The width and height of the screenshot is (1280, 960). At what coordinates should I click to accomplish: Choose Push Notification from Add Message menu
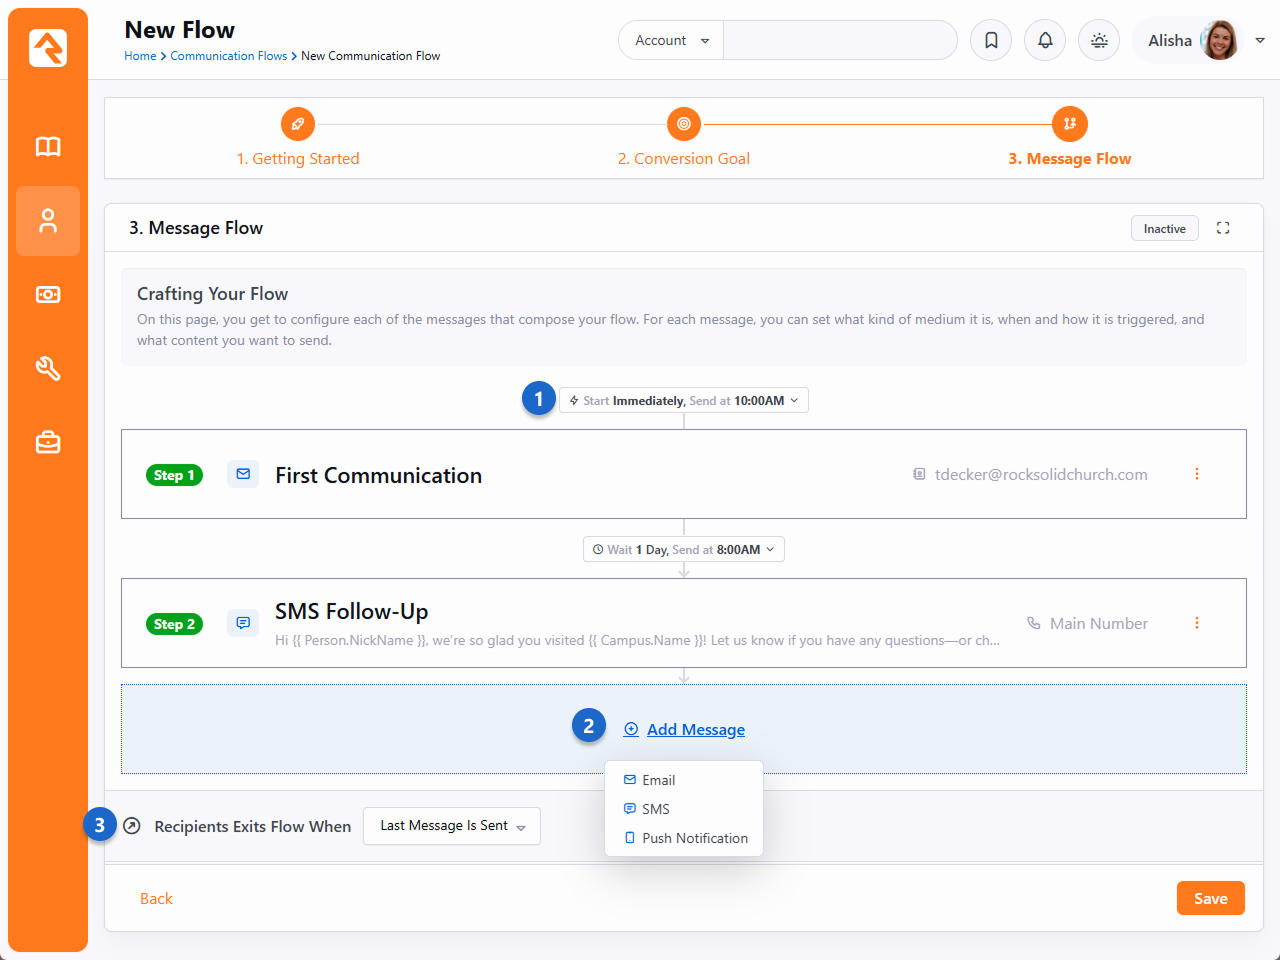click(694, 838)
